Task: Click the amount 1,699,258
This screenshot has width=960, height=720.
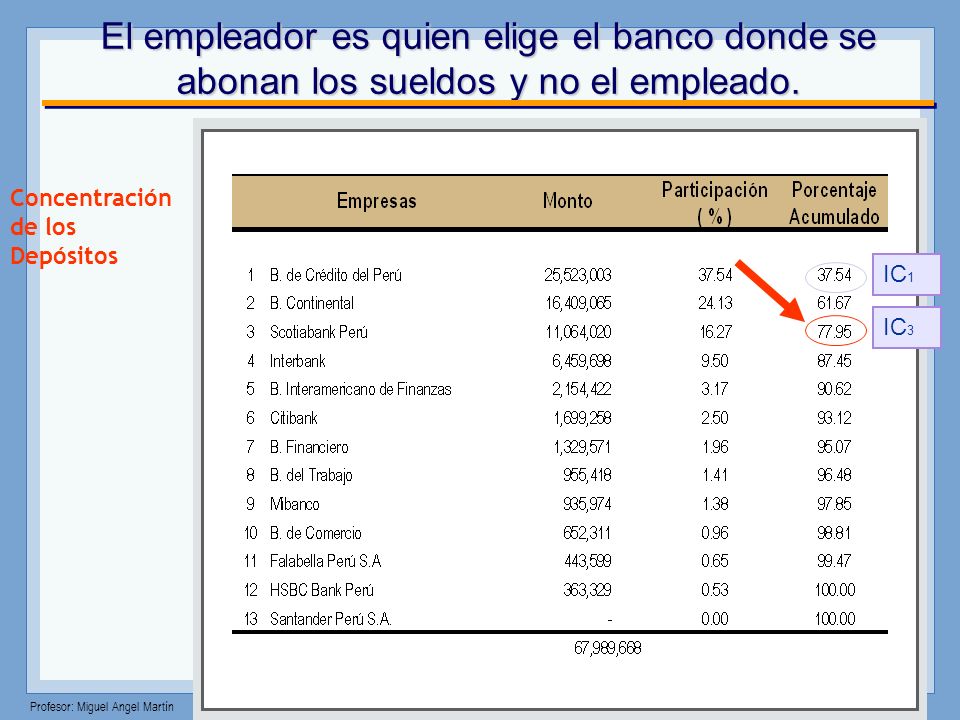Action: (582, 418)
